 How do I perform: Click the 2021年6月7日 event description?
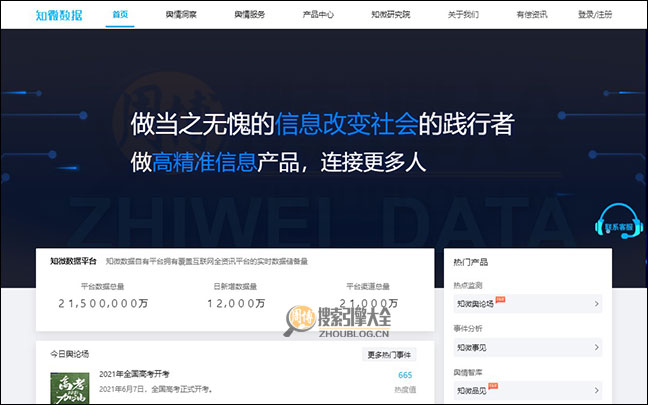coord(156,389)
